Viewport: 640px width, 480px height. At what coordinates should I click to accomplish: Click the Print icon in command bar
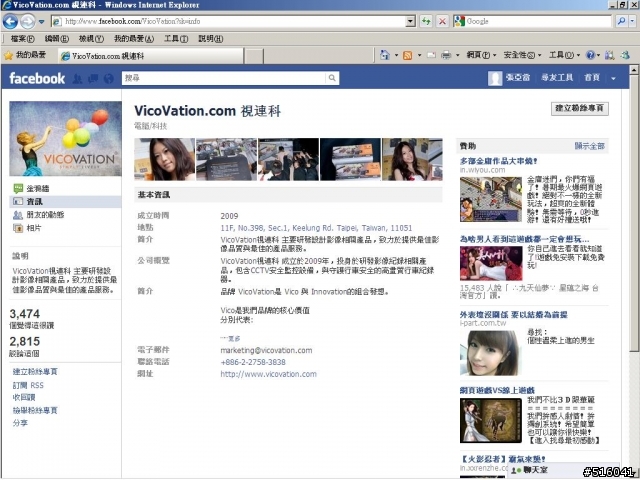tap(446, 55)
